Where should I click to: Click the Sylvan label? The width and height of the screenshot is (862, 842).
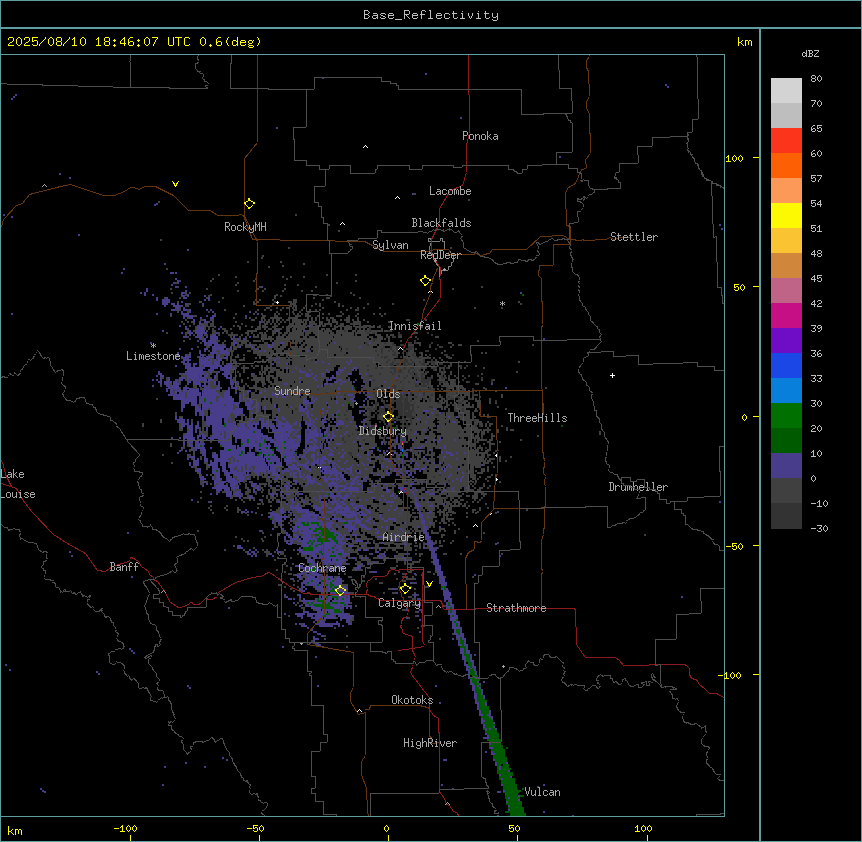click(390, 245)
